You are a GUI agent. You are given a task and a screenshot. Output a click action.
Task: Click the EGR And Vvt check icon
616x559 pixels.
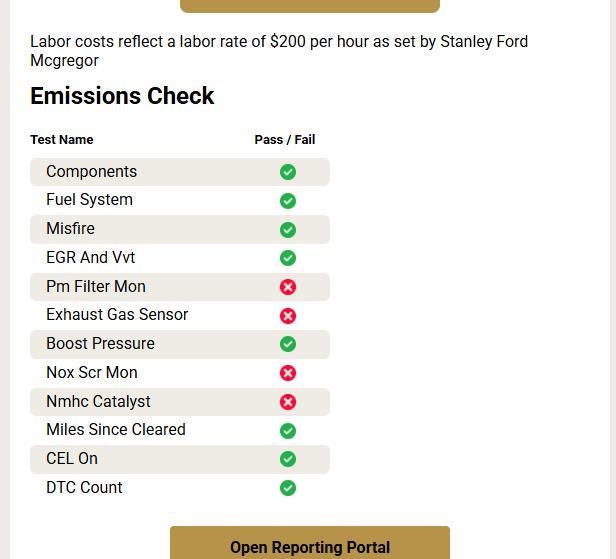(x=288, y=258)
